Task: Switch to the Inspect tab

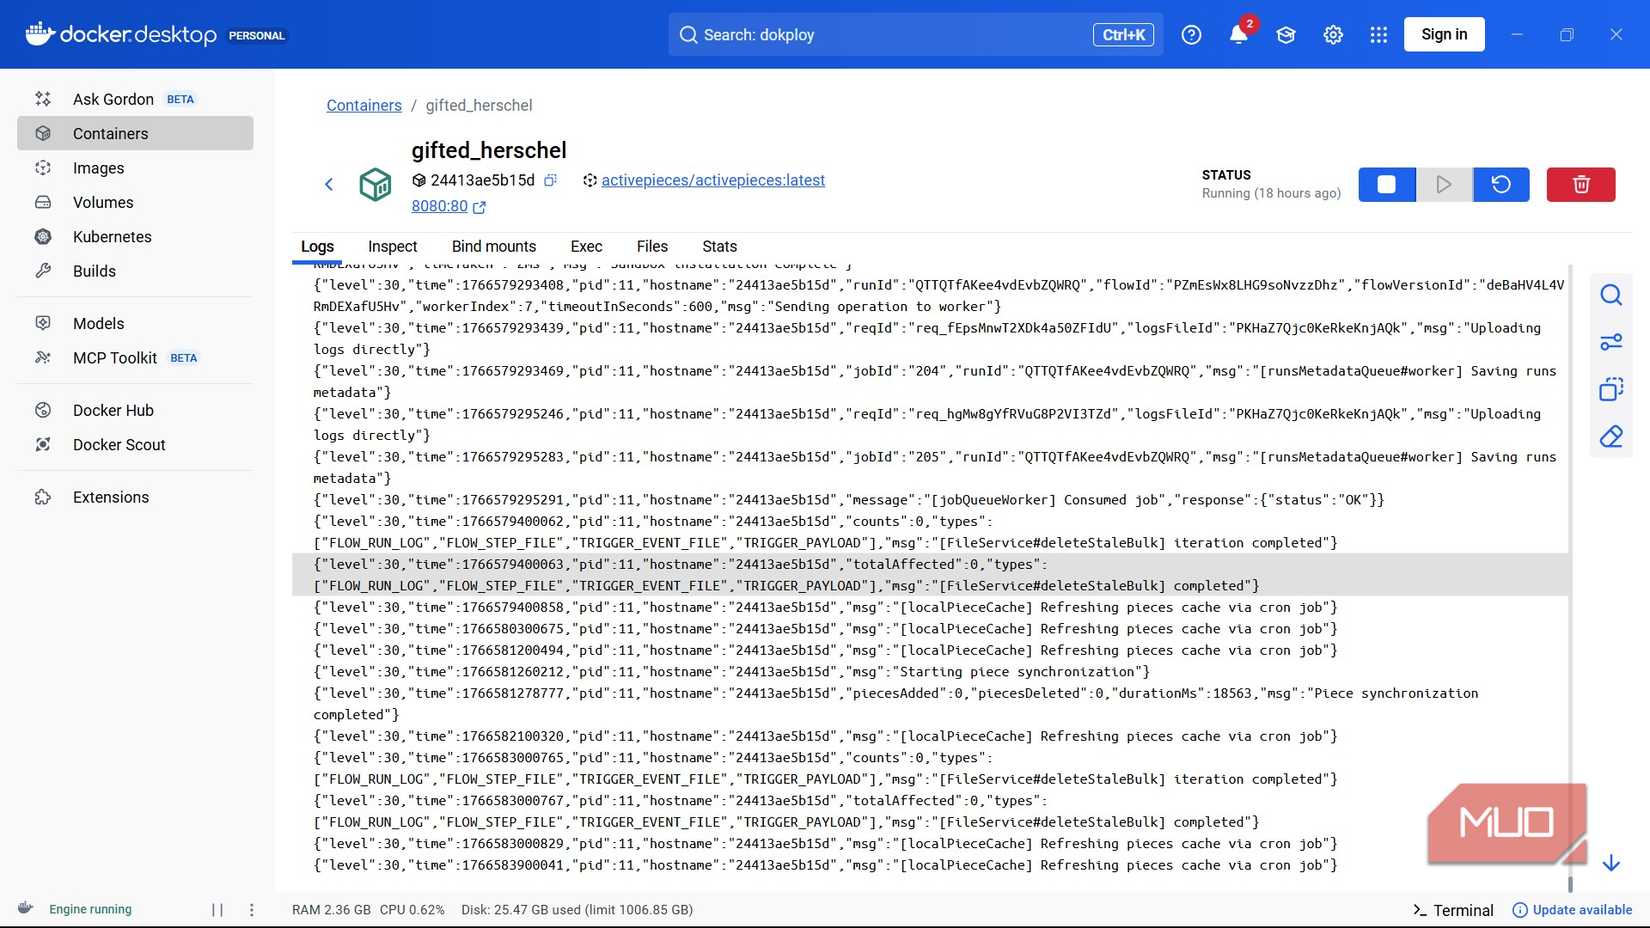Action: 392,246
